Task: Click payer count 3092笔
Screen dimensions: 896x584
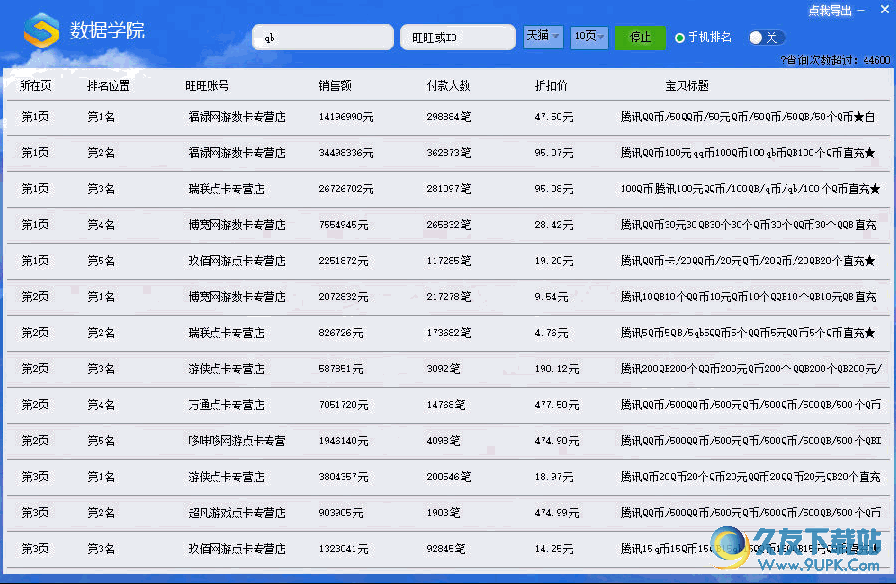Action: click(x=443, y=369)
